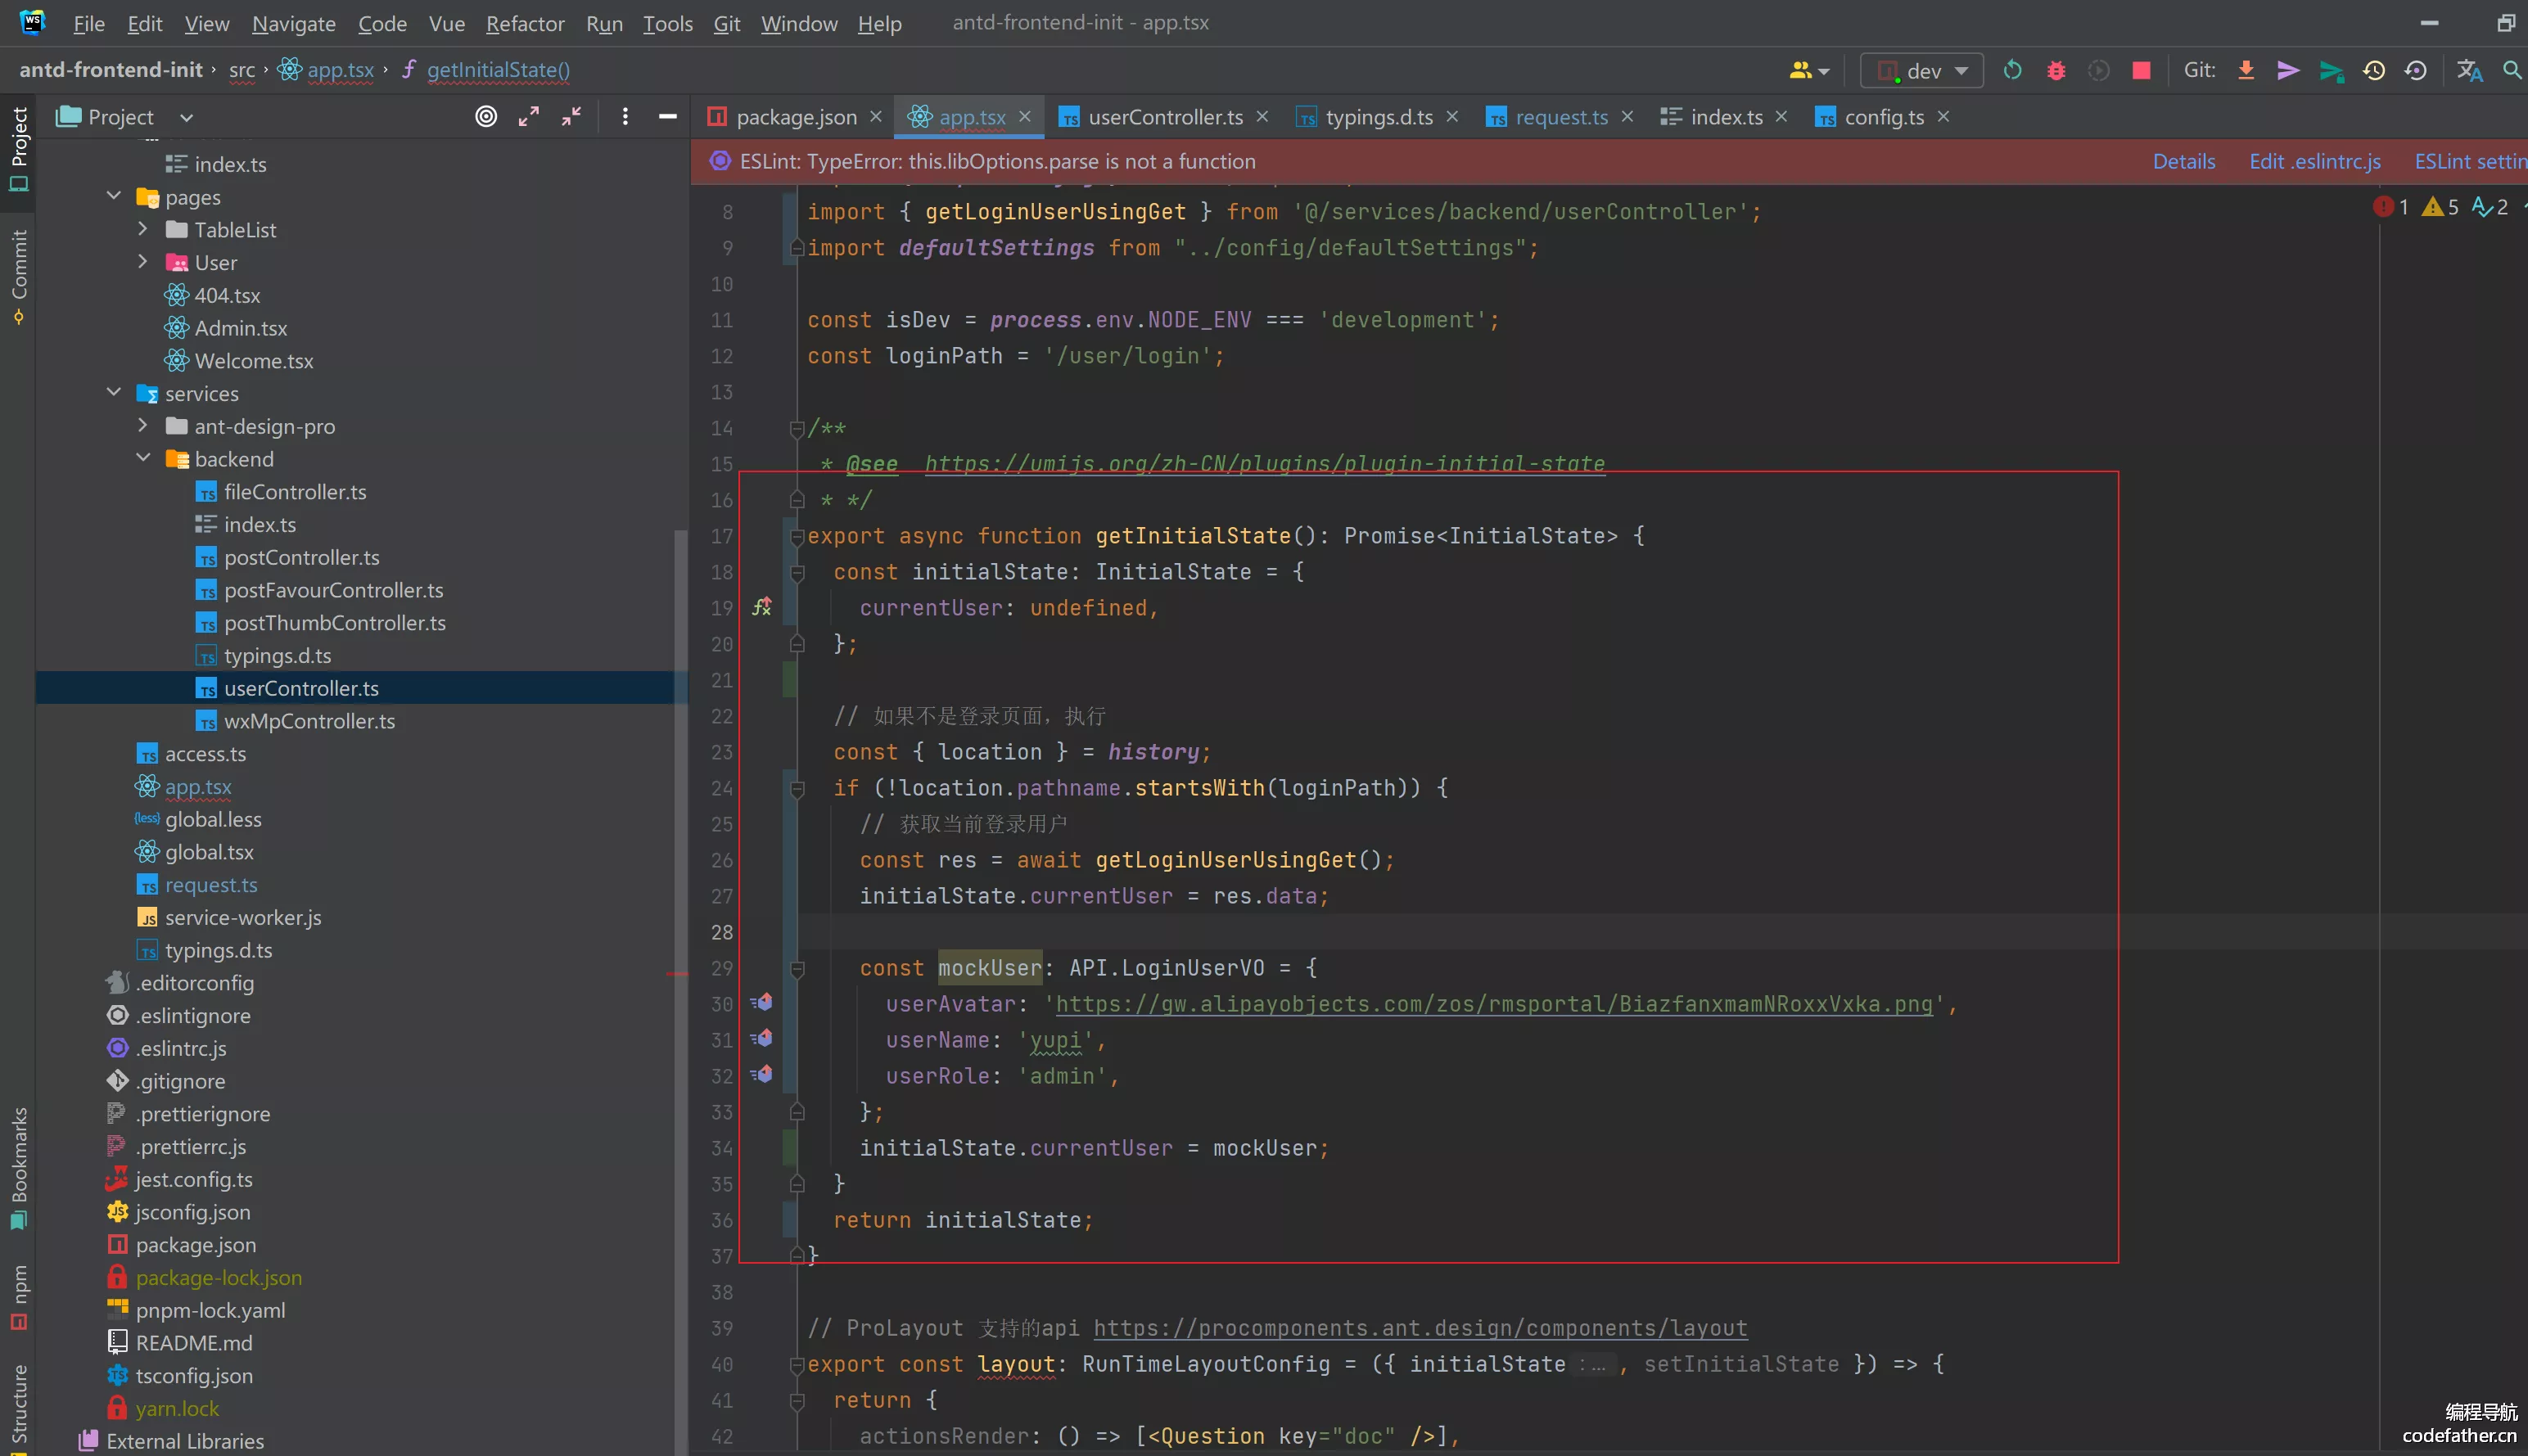Select the userController.ts tab
The image size is (2528, 1456).
tap(1163, 116)
